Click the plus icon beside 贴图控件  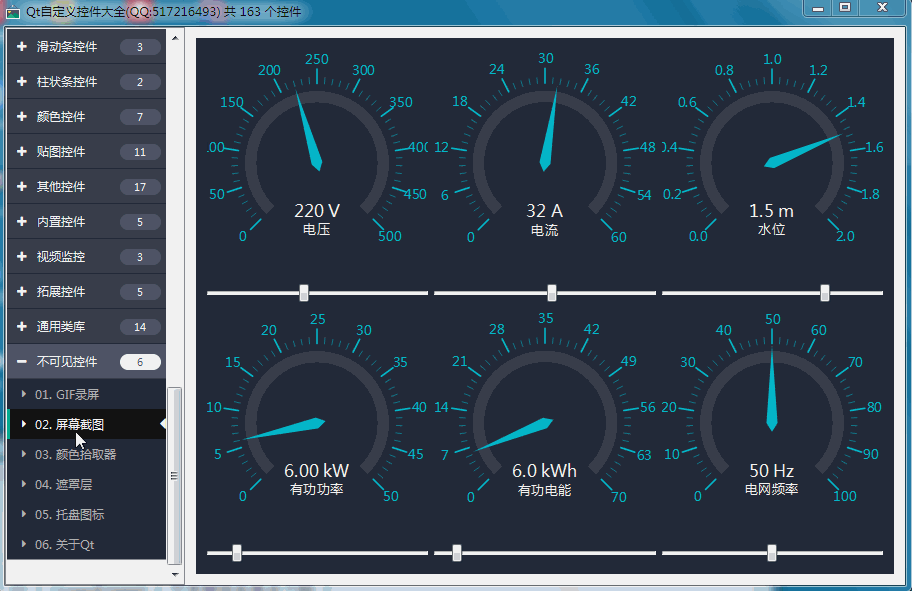point(21,152)
